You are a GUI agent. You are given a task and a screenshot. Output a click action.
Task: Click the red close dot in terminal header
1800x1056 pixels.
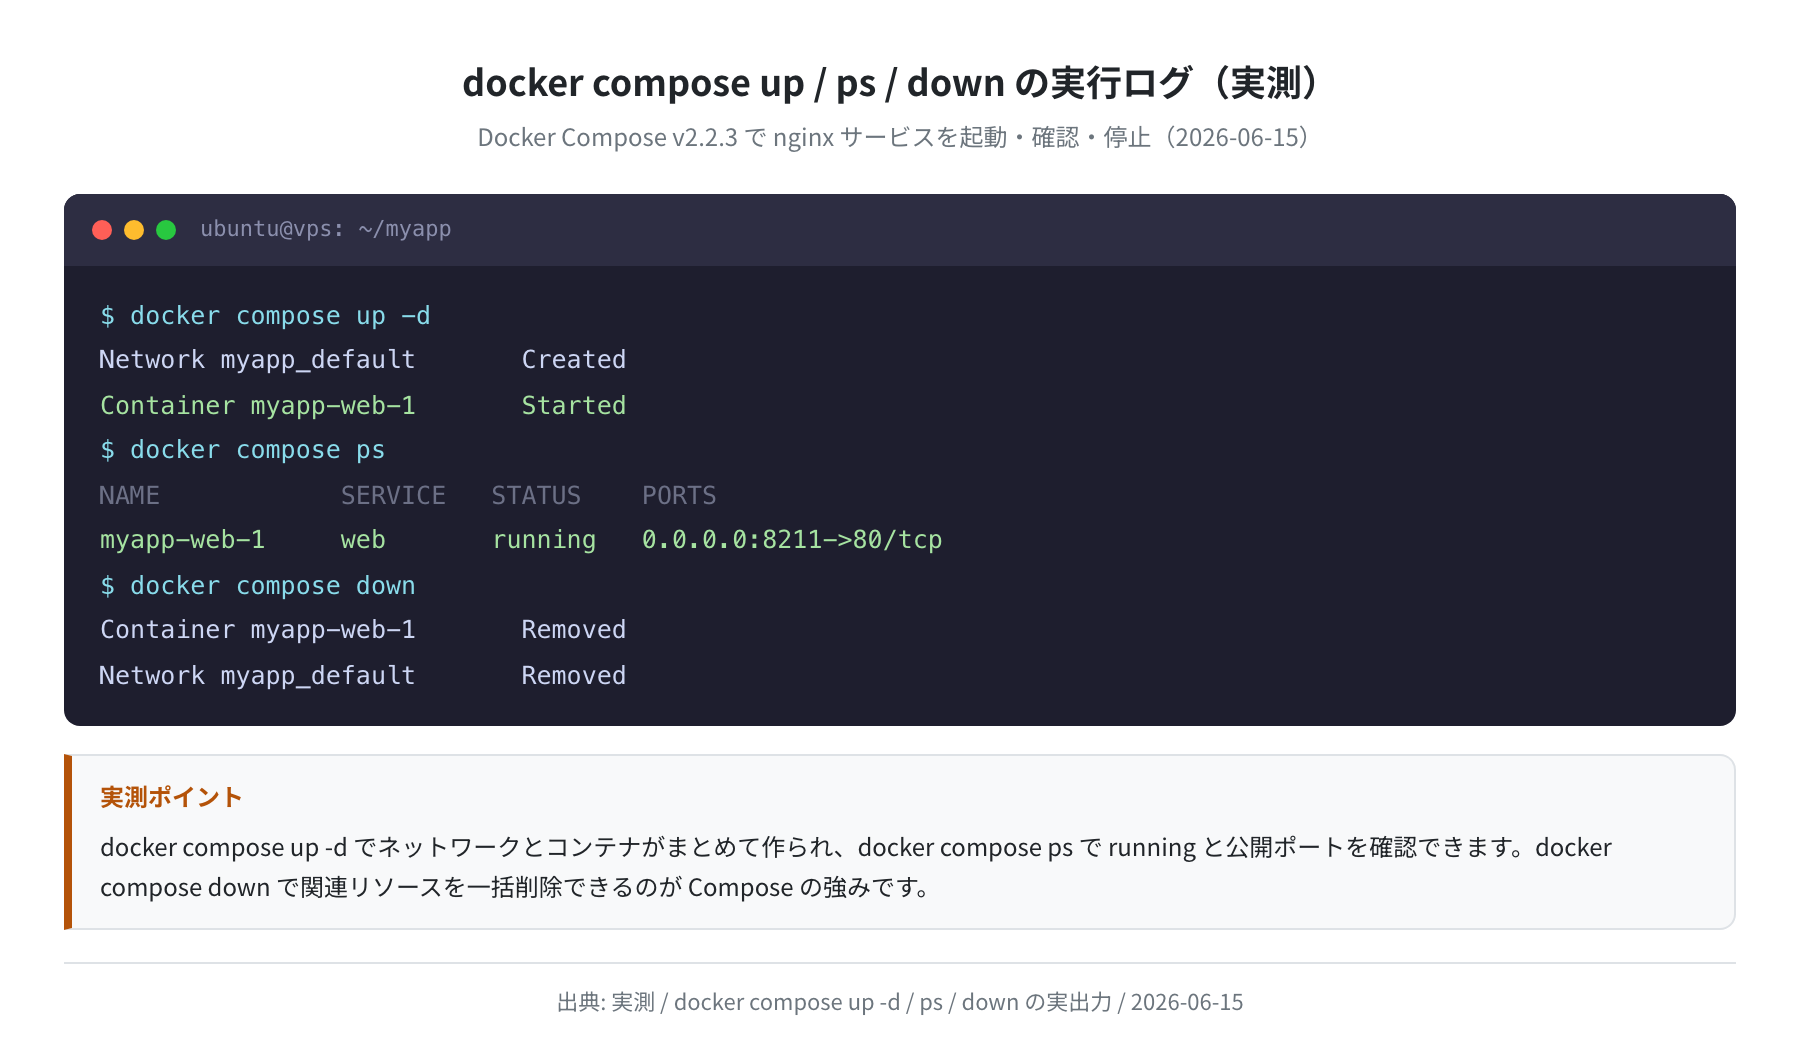(102, 230)
